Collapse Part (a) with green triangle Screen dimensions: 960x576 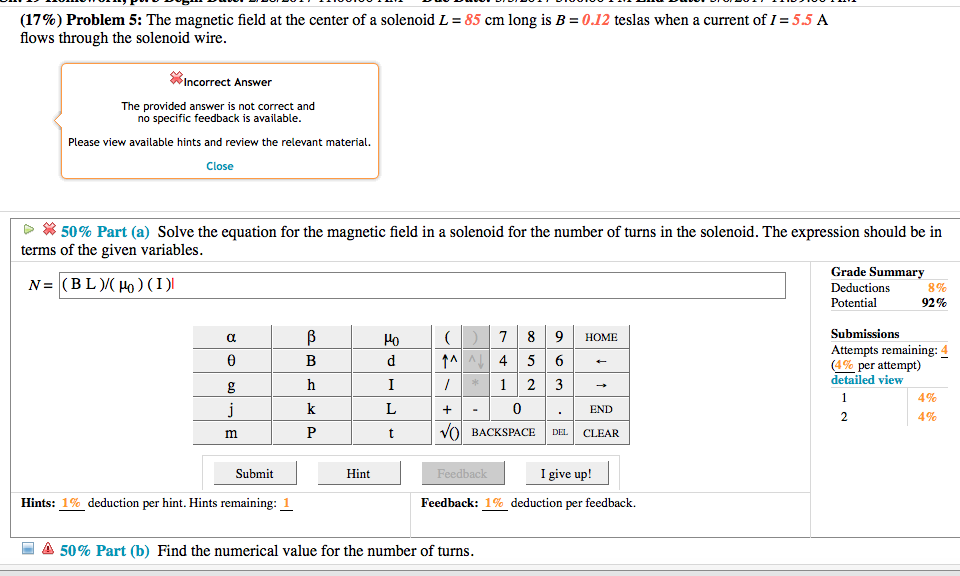point(29,230)
